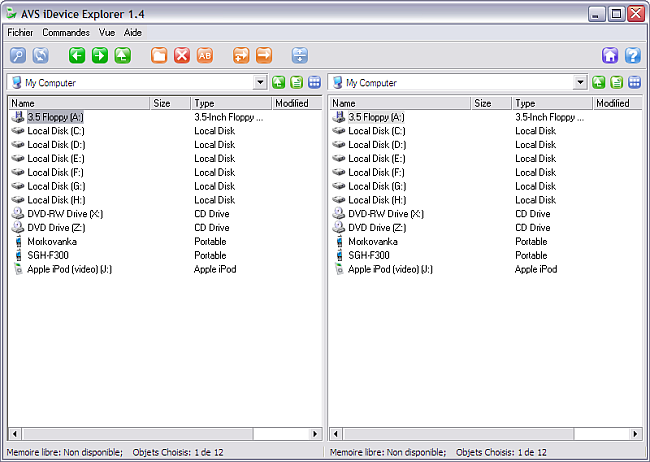The image size is (650, 462).
Task: Click left panel green list view icon
Action: [296, 83]
